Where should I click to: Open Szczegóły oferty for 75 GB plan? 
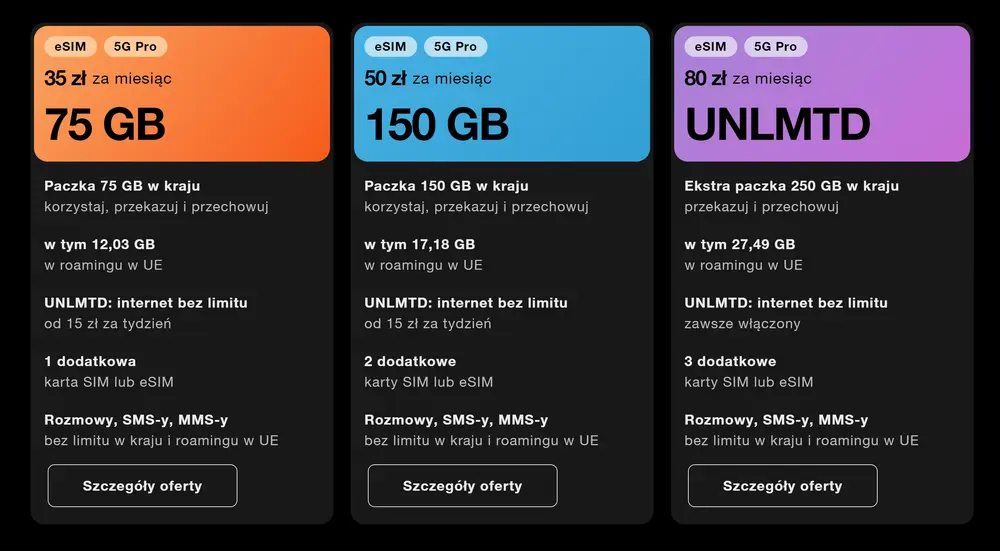[142, 486]
